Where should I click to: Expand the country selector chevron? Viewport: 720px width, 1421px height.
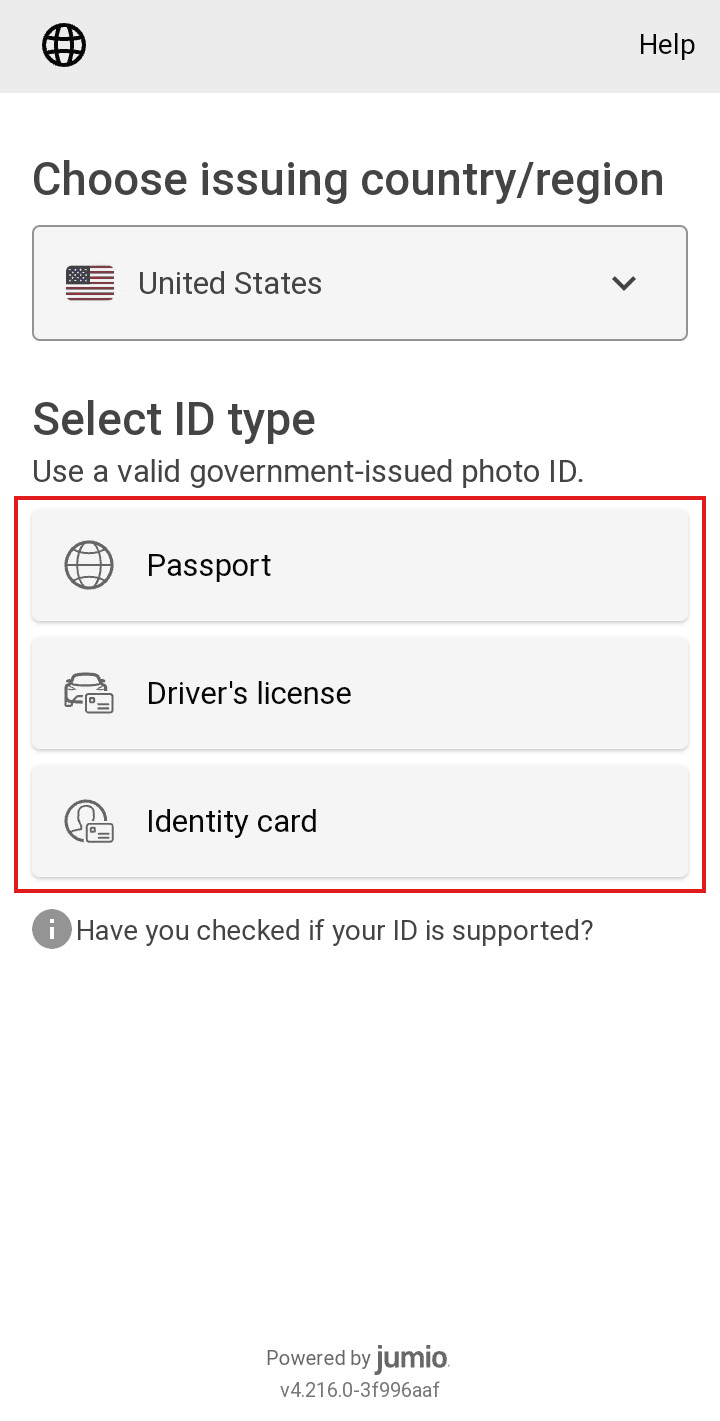pos(623,283)
